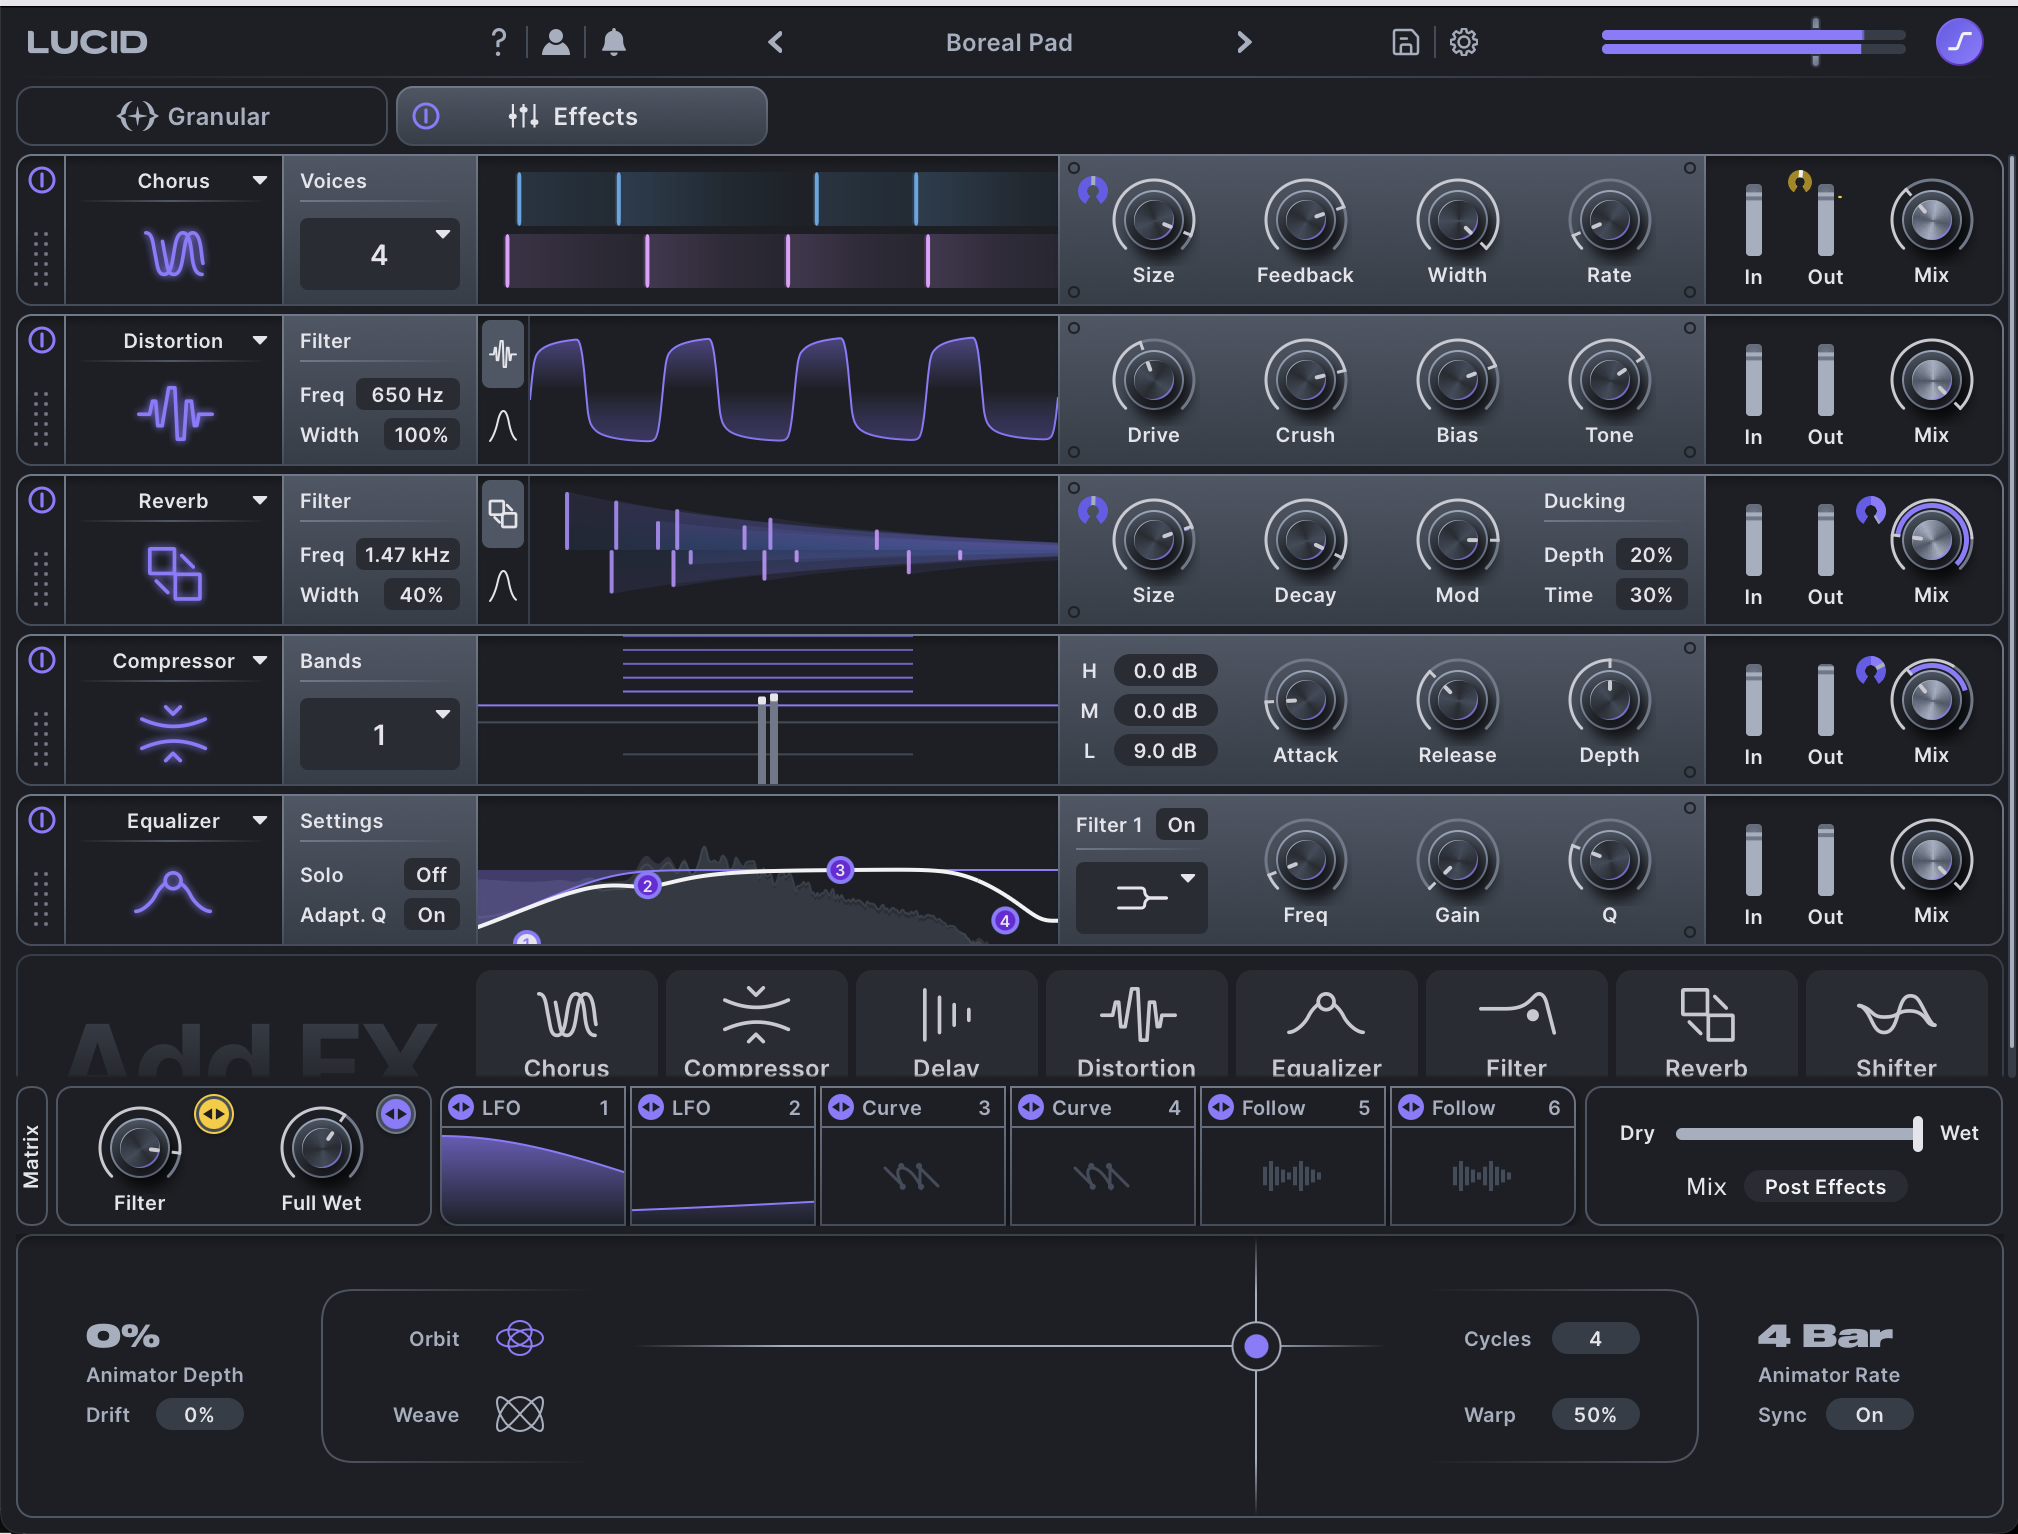Add a Delay effect from Add FX
This screenshot has height=1534, width=2018.
point(947,1024)
